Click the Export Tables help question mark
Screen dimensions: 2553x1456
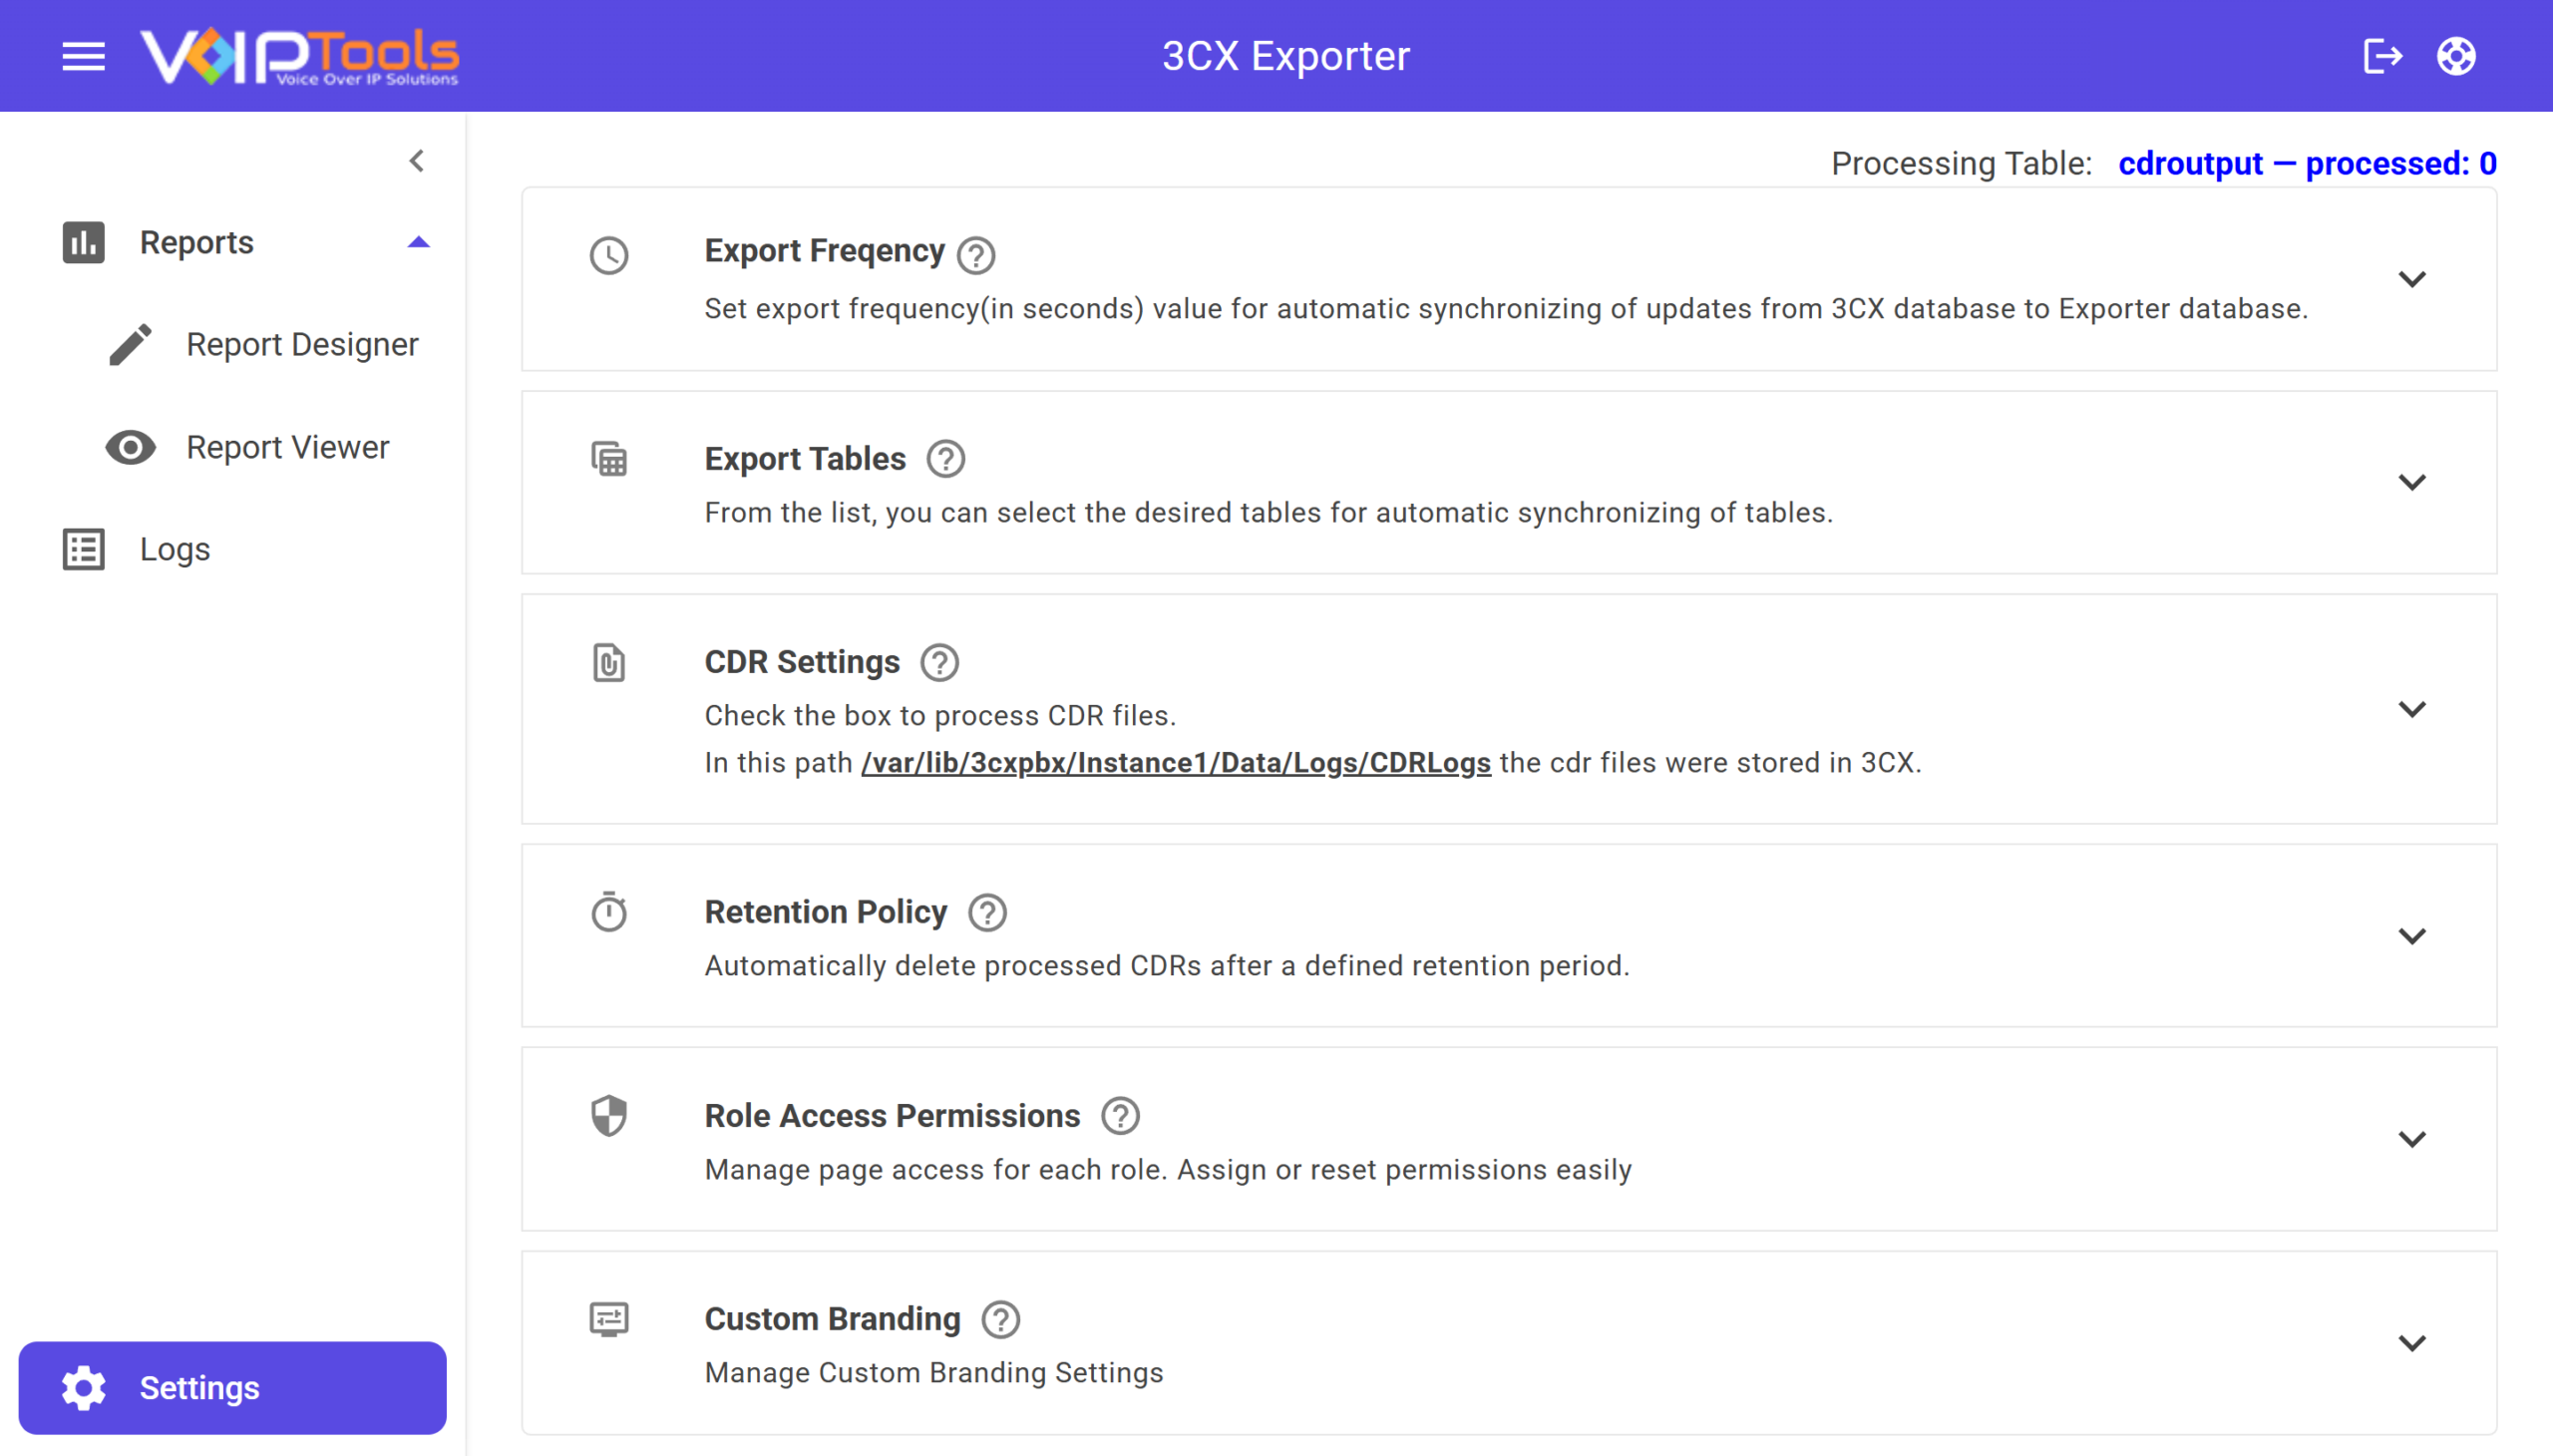(945, 459)
